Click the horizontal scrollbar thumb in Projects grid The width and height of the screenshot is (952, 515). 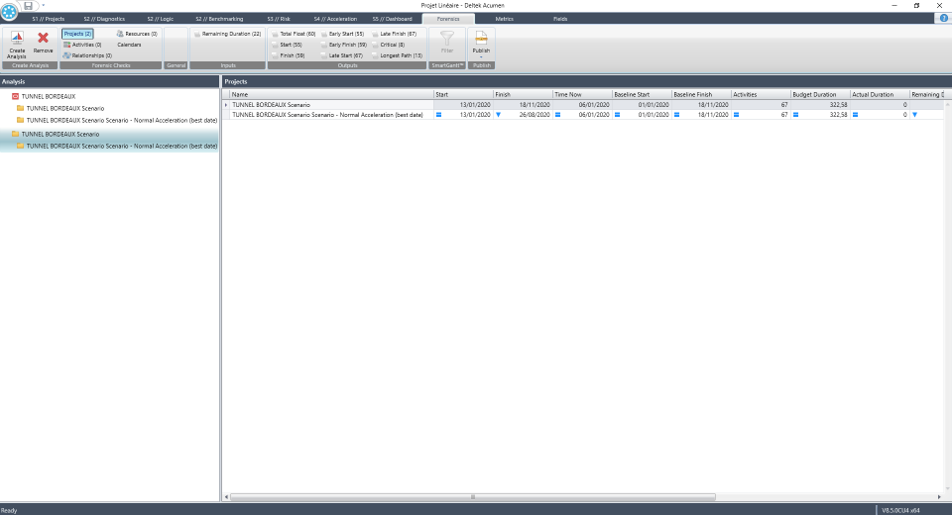tap(472, 497)
